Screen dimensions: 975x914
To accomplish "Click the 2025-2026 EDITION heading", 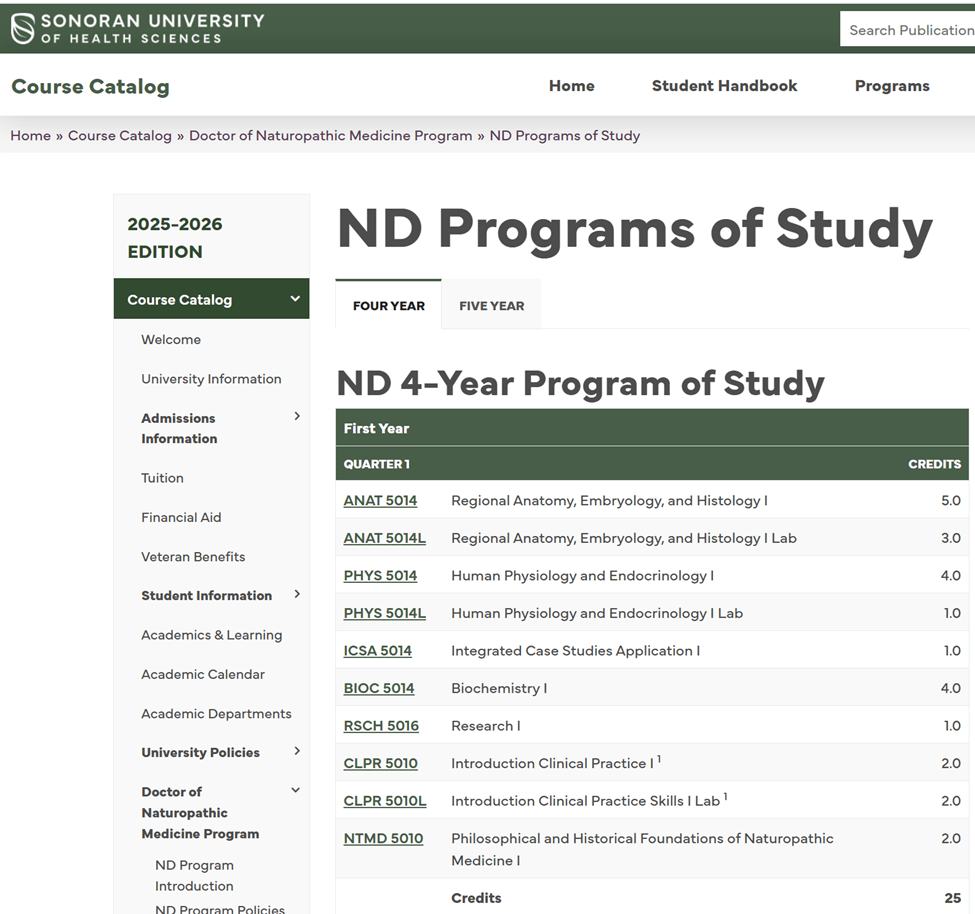I will point(175,238).
